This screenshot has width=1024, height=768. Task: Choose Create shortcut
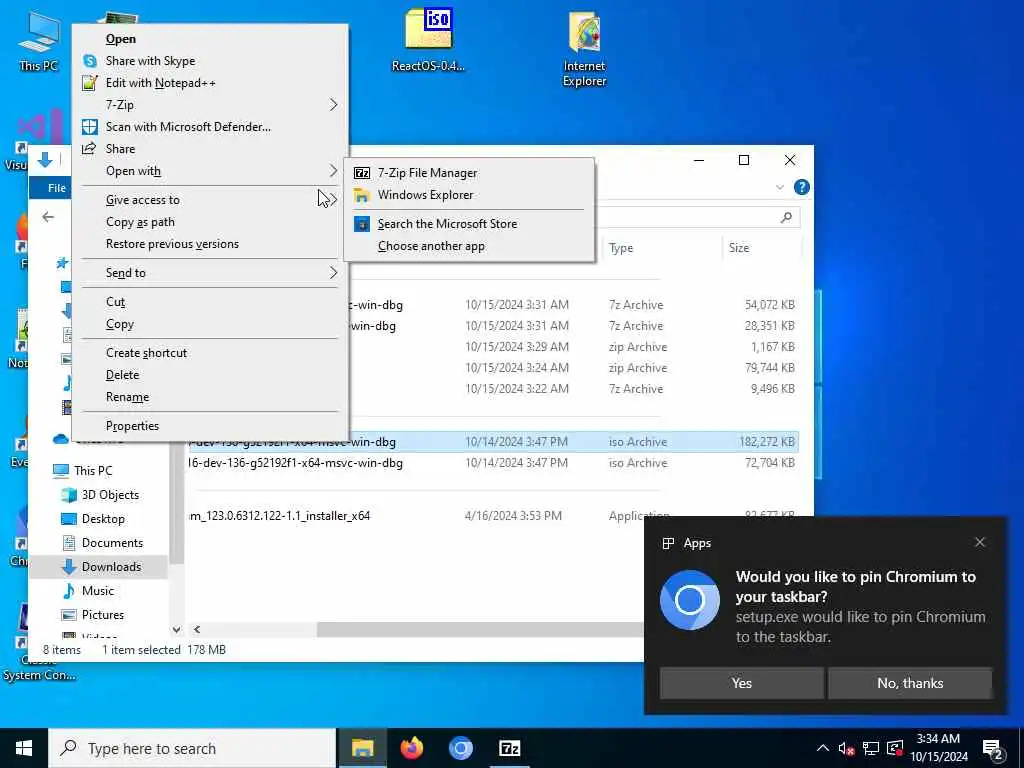click(x=146, y=353)
